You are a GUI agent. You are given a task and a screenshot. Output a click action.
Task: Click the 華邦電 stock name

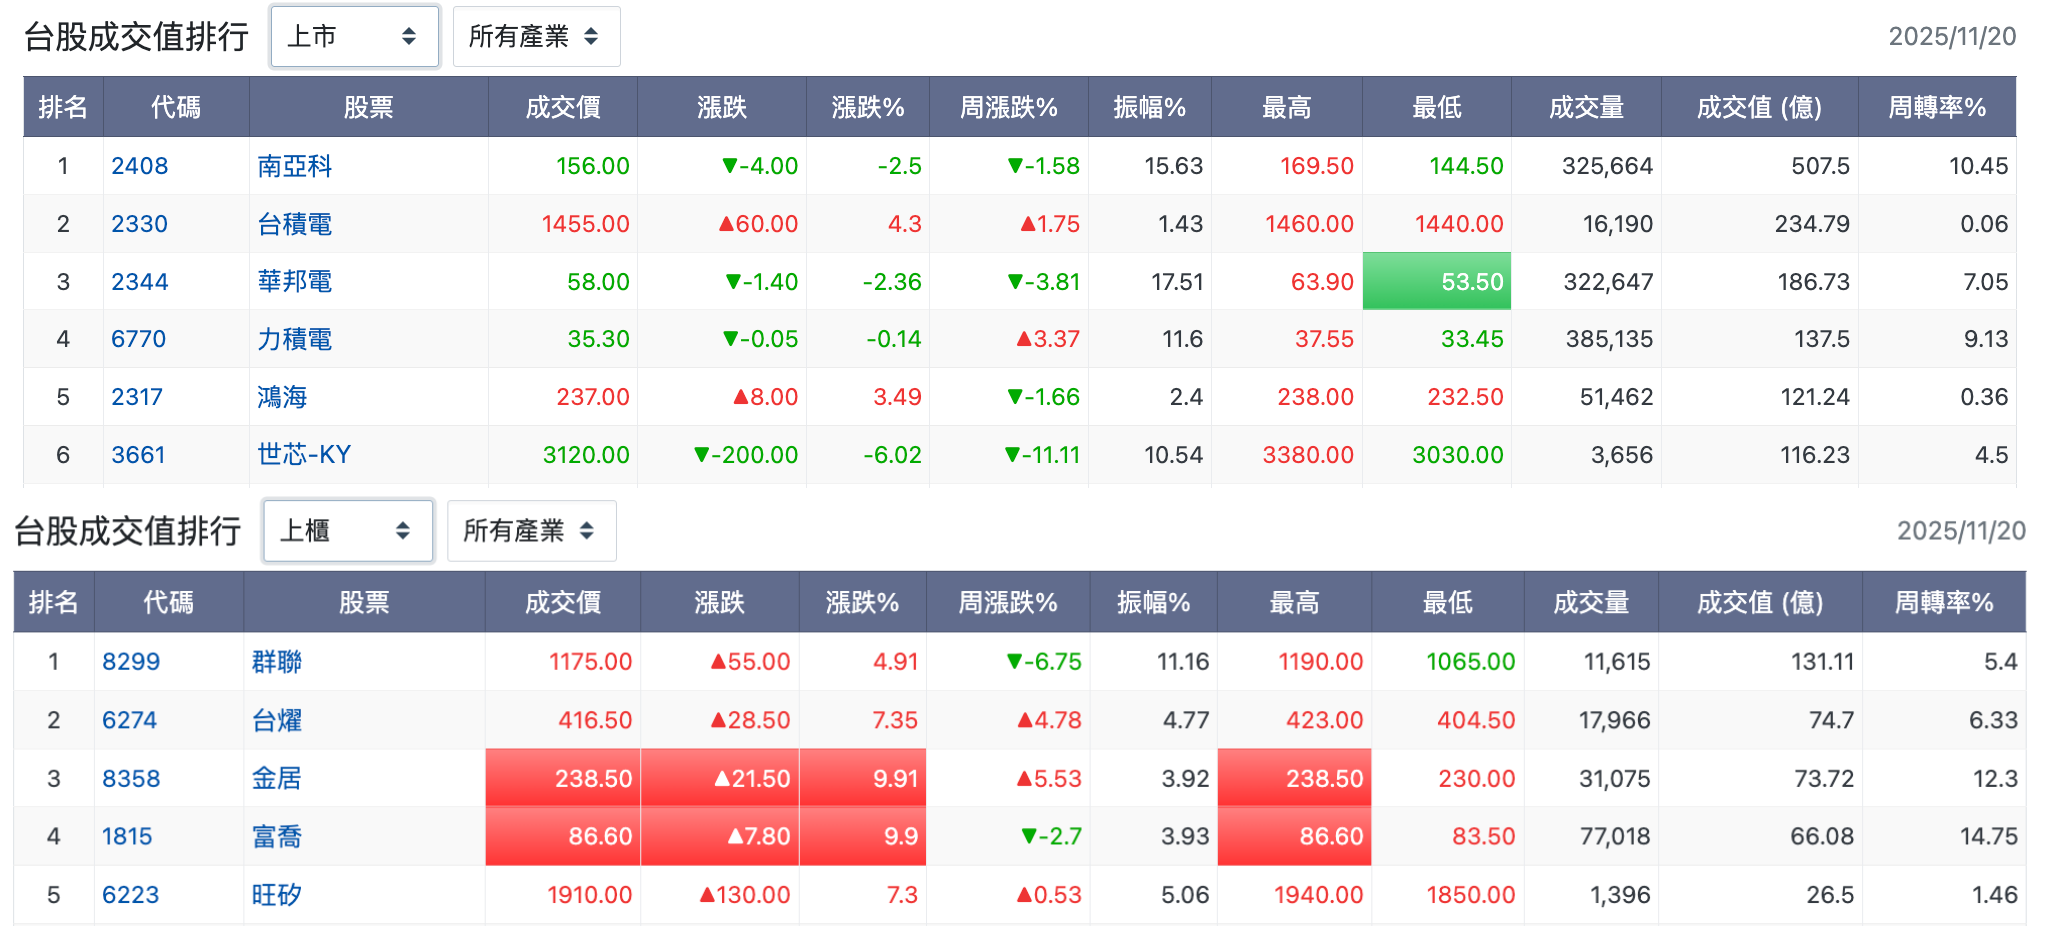(294, 282)
